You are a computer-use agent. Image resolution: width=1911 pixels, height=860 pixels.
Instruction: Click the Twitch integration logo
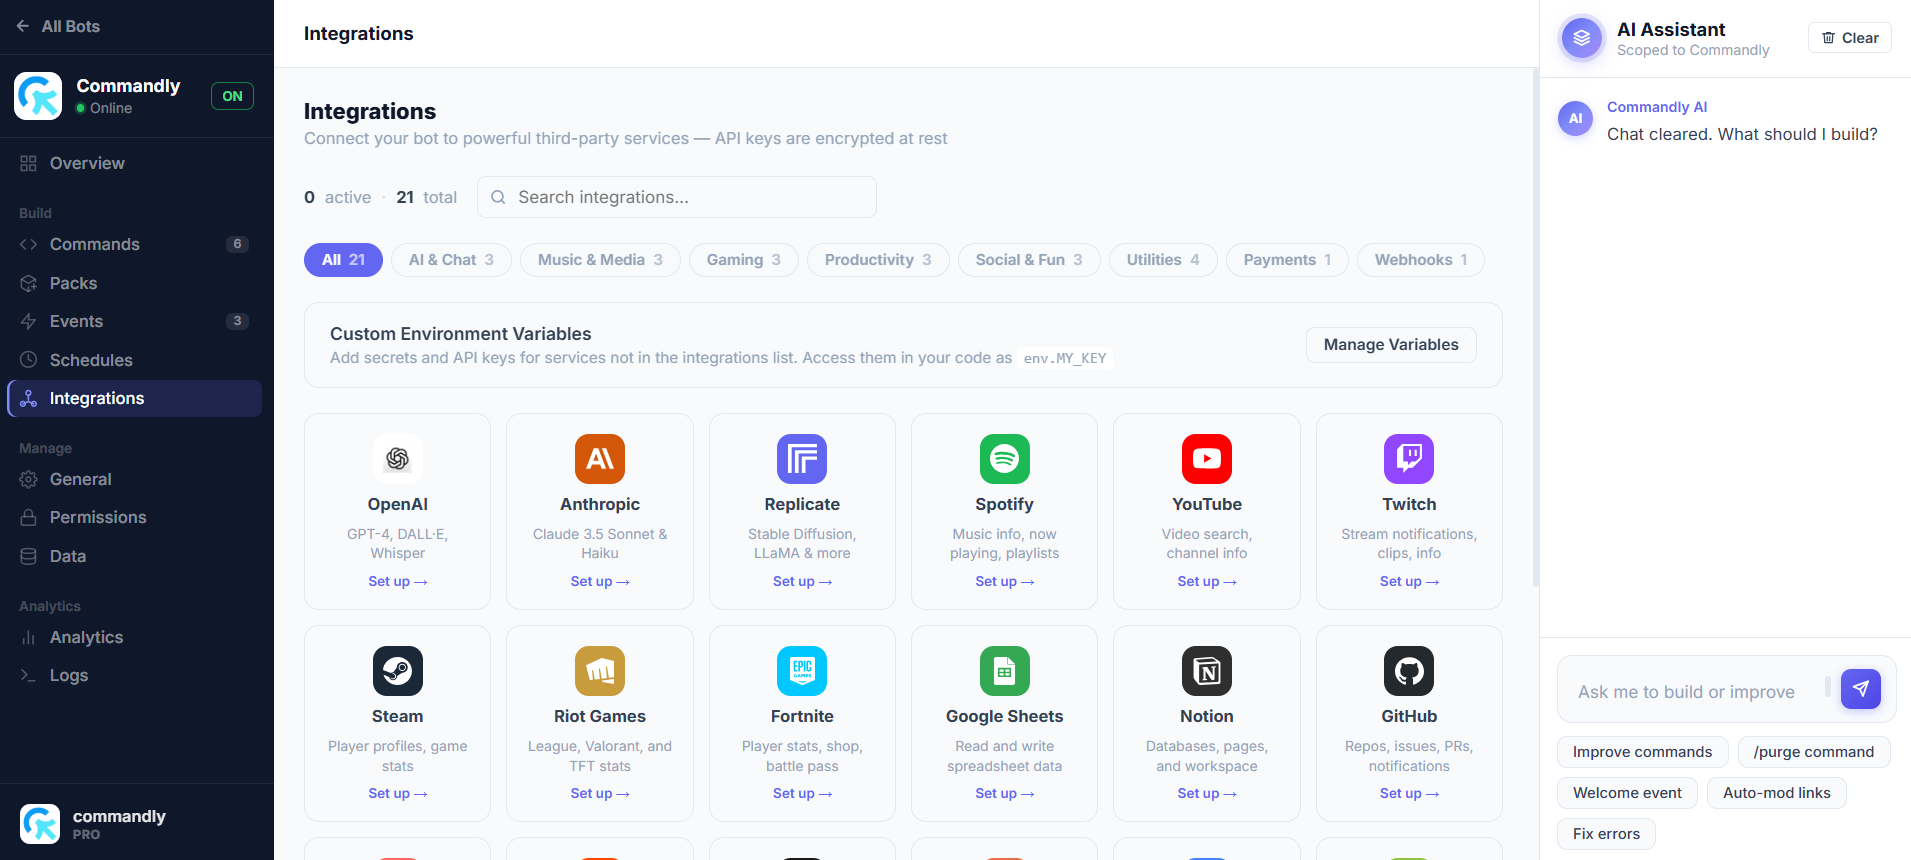click(x=1409, y=459)
